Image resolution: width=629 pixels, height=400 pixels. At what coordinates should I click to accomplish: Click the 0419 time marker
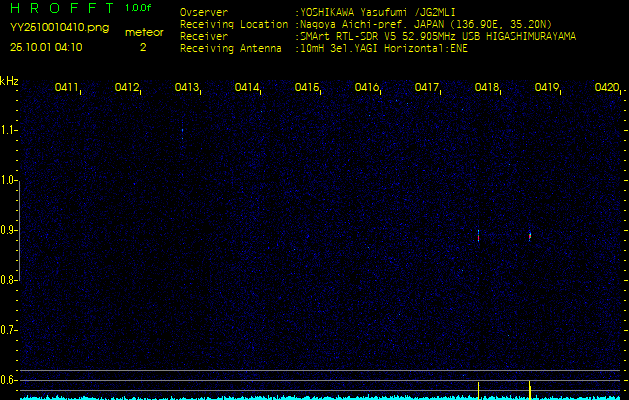pyautogui.click(x=547, y=87)
